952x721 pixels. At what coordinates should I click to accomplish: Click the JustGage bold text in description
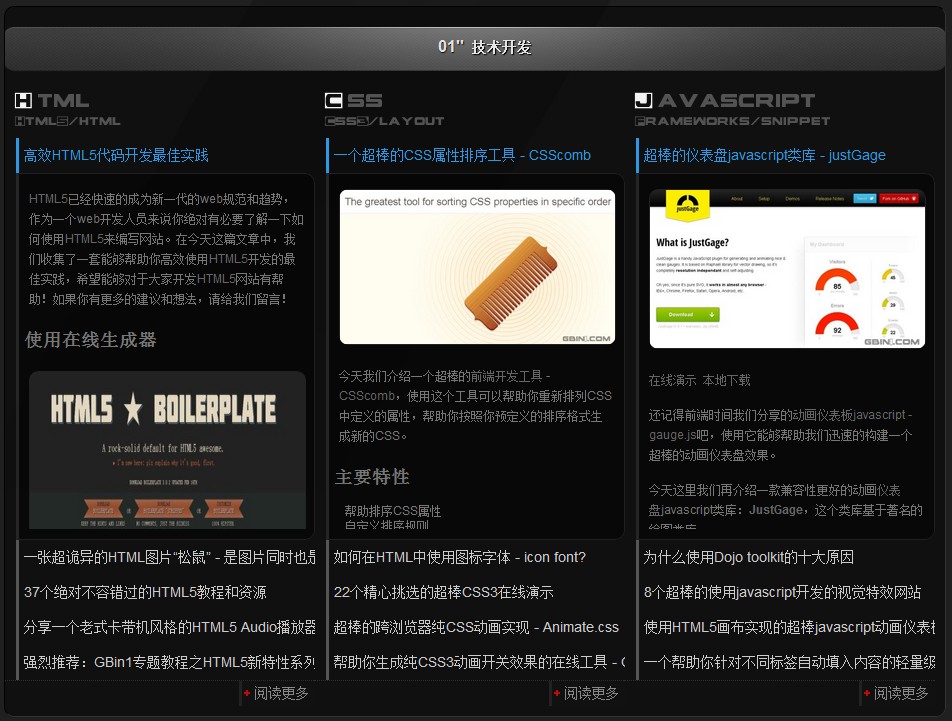776,510
